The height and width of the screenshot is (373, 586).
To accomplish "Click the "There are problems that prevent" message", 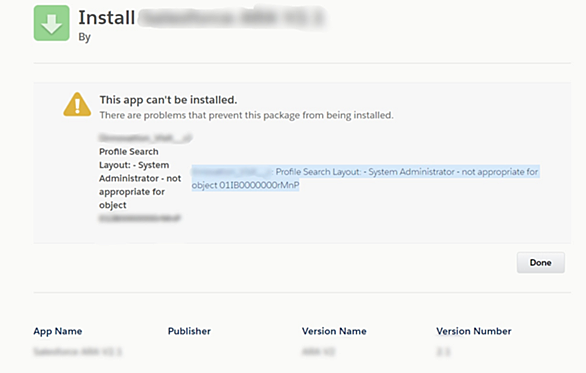I will tap(246, 115).
